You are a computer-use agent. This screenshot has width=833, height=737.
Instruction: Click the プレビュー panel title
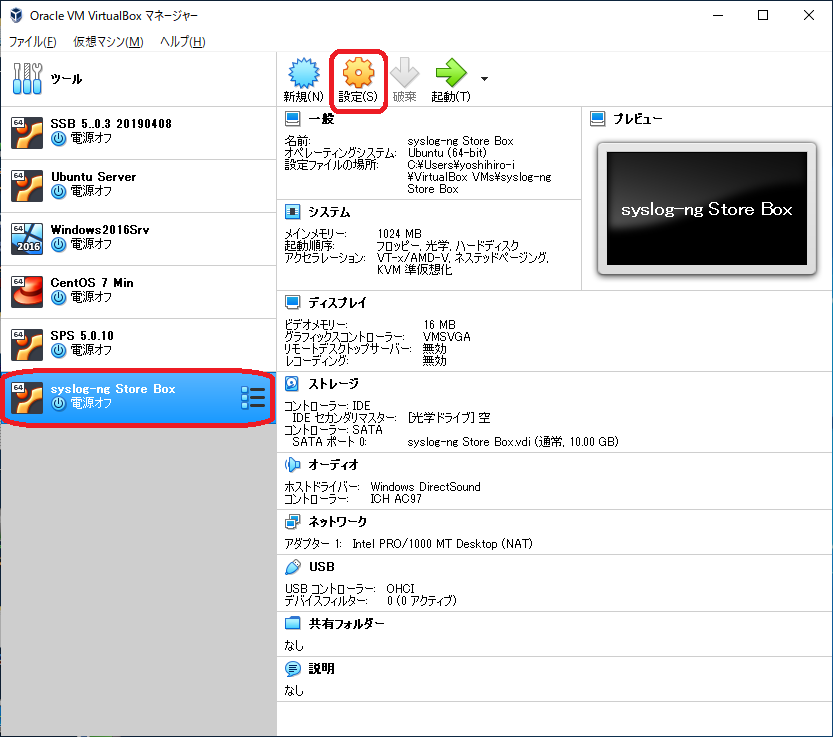(x=638, y=118)
